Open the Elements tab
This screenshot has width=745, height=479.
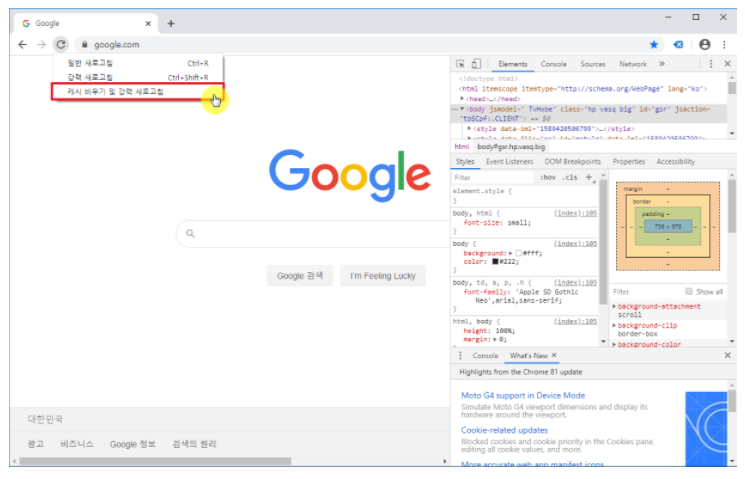point(513,64)
